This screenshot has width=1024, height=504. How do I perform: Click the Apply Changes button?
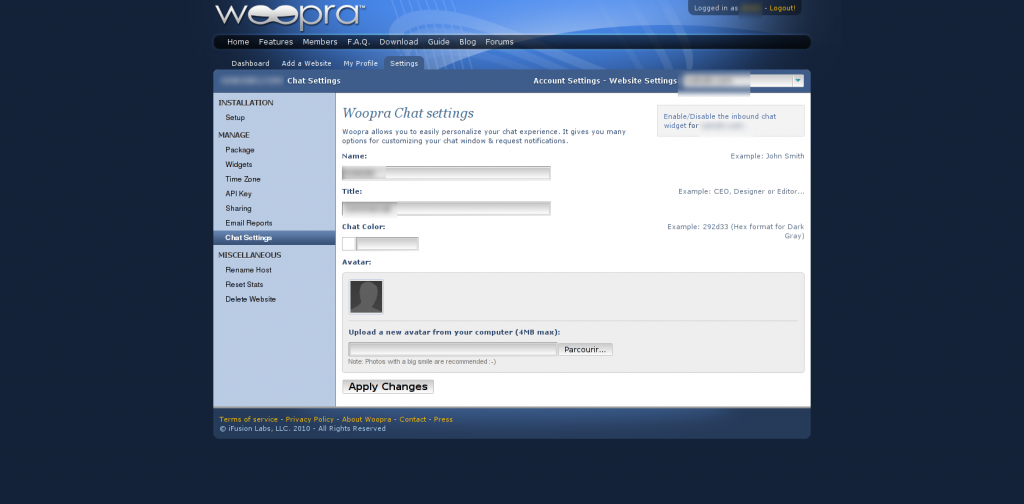point(388,386)
